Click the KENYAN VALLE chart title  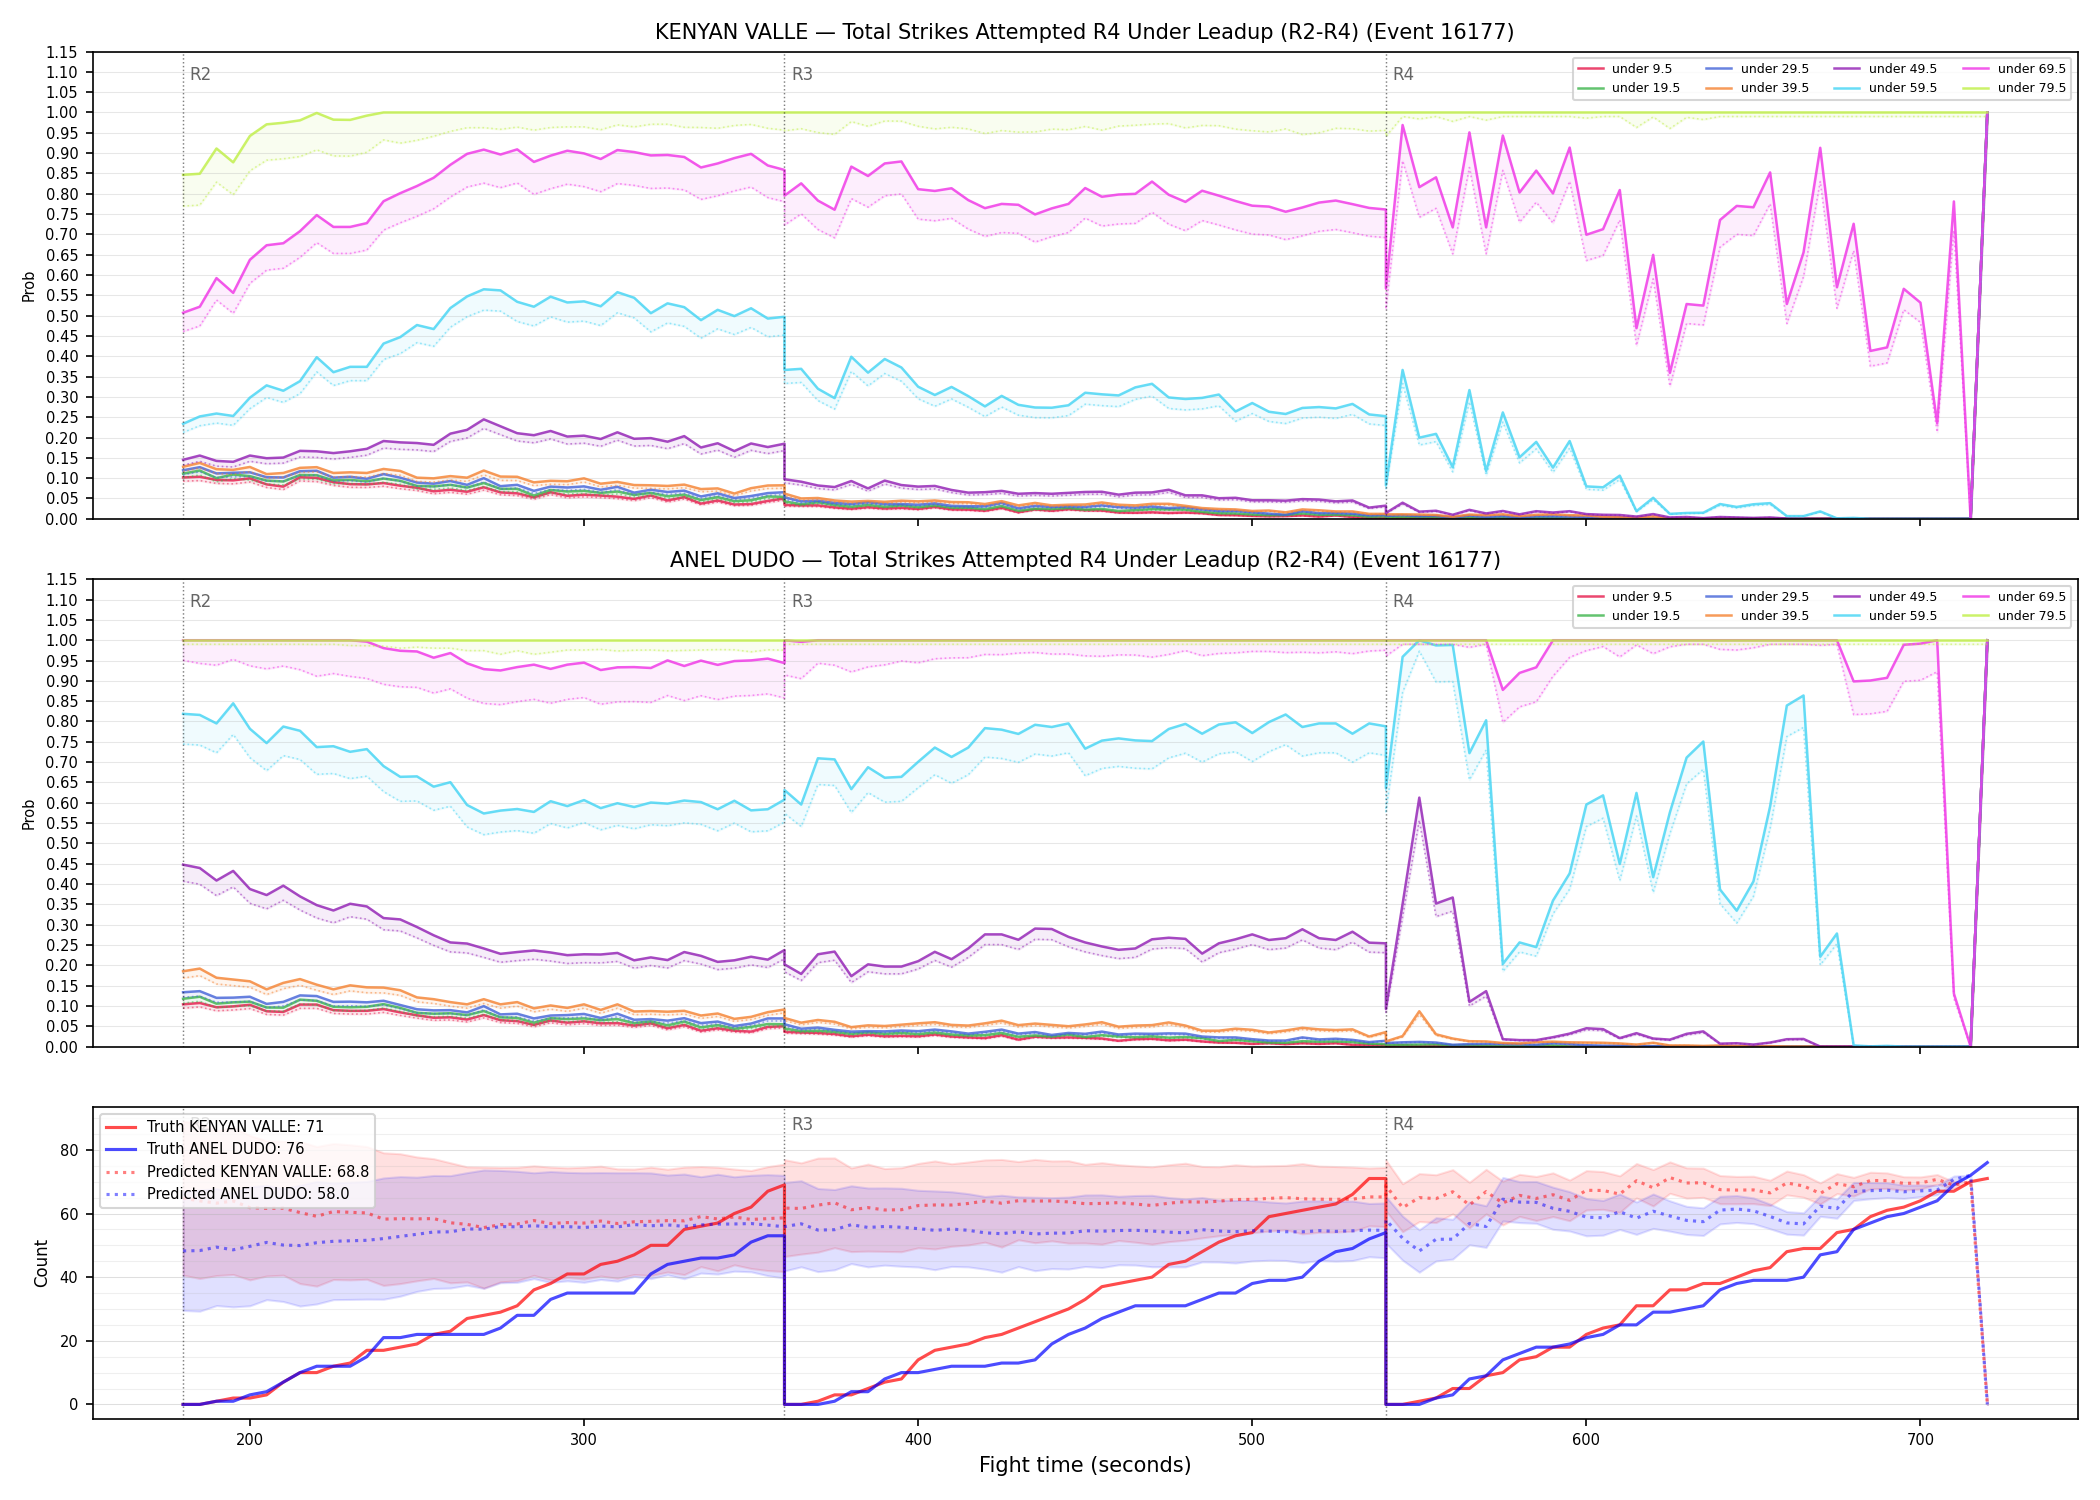coord(1084,32)
